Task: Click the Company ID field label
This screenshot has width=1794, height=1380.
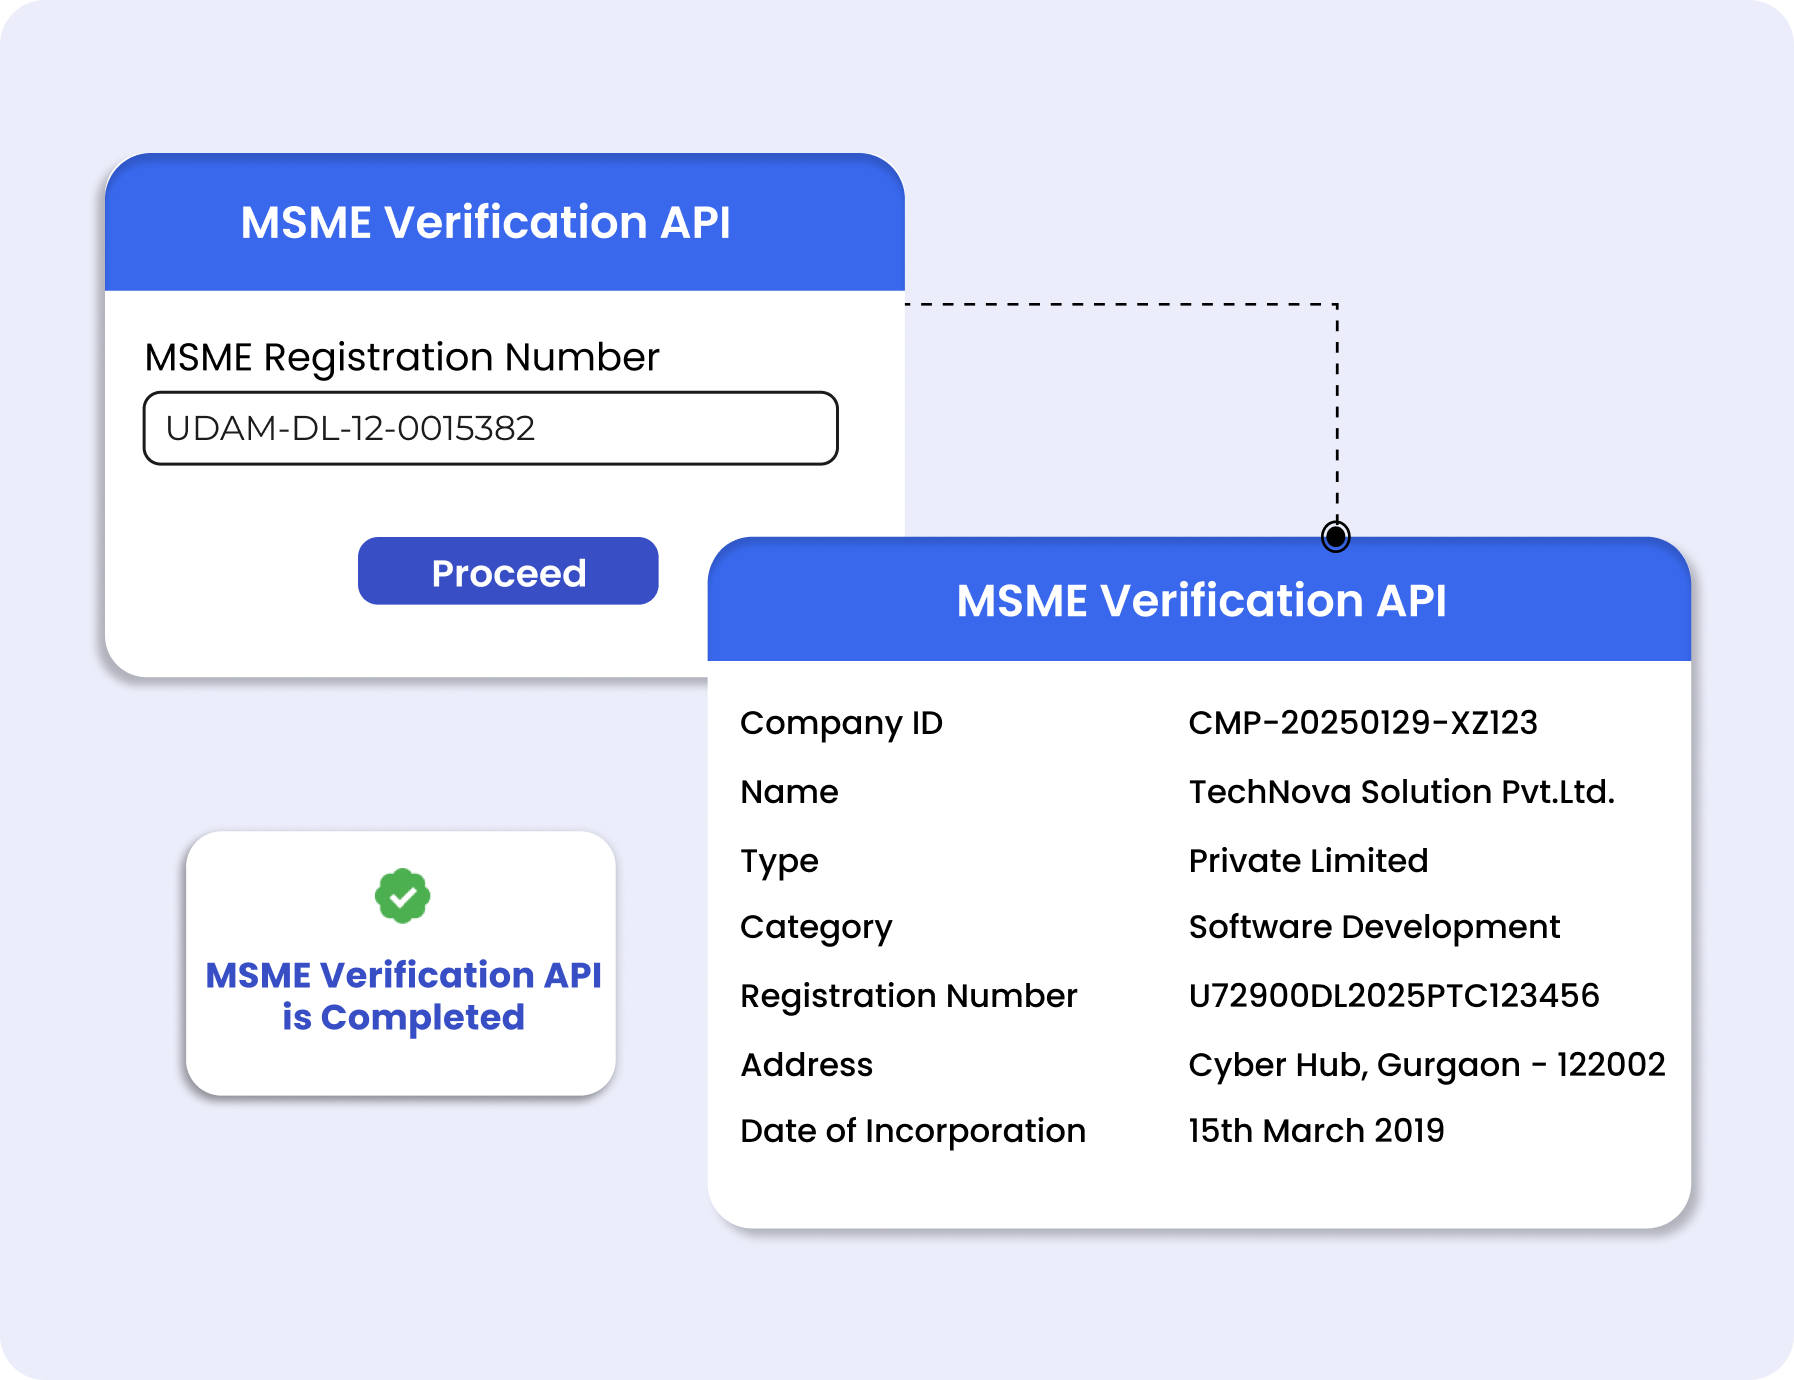Action: (841, 722)
